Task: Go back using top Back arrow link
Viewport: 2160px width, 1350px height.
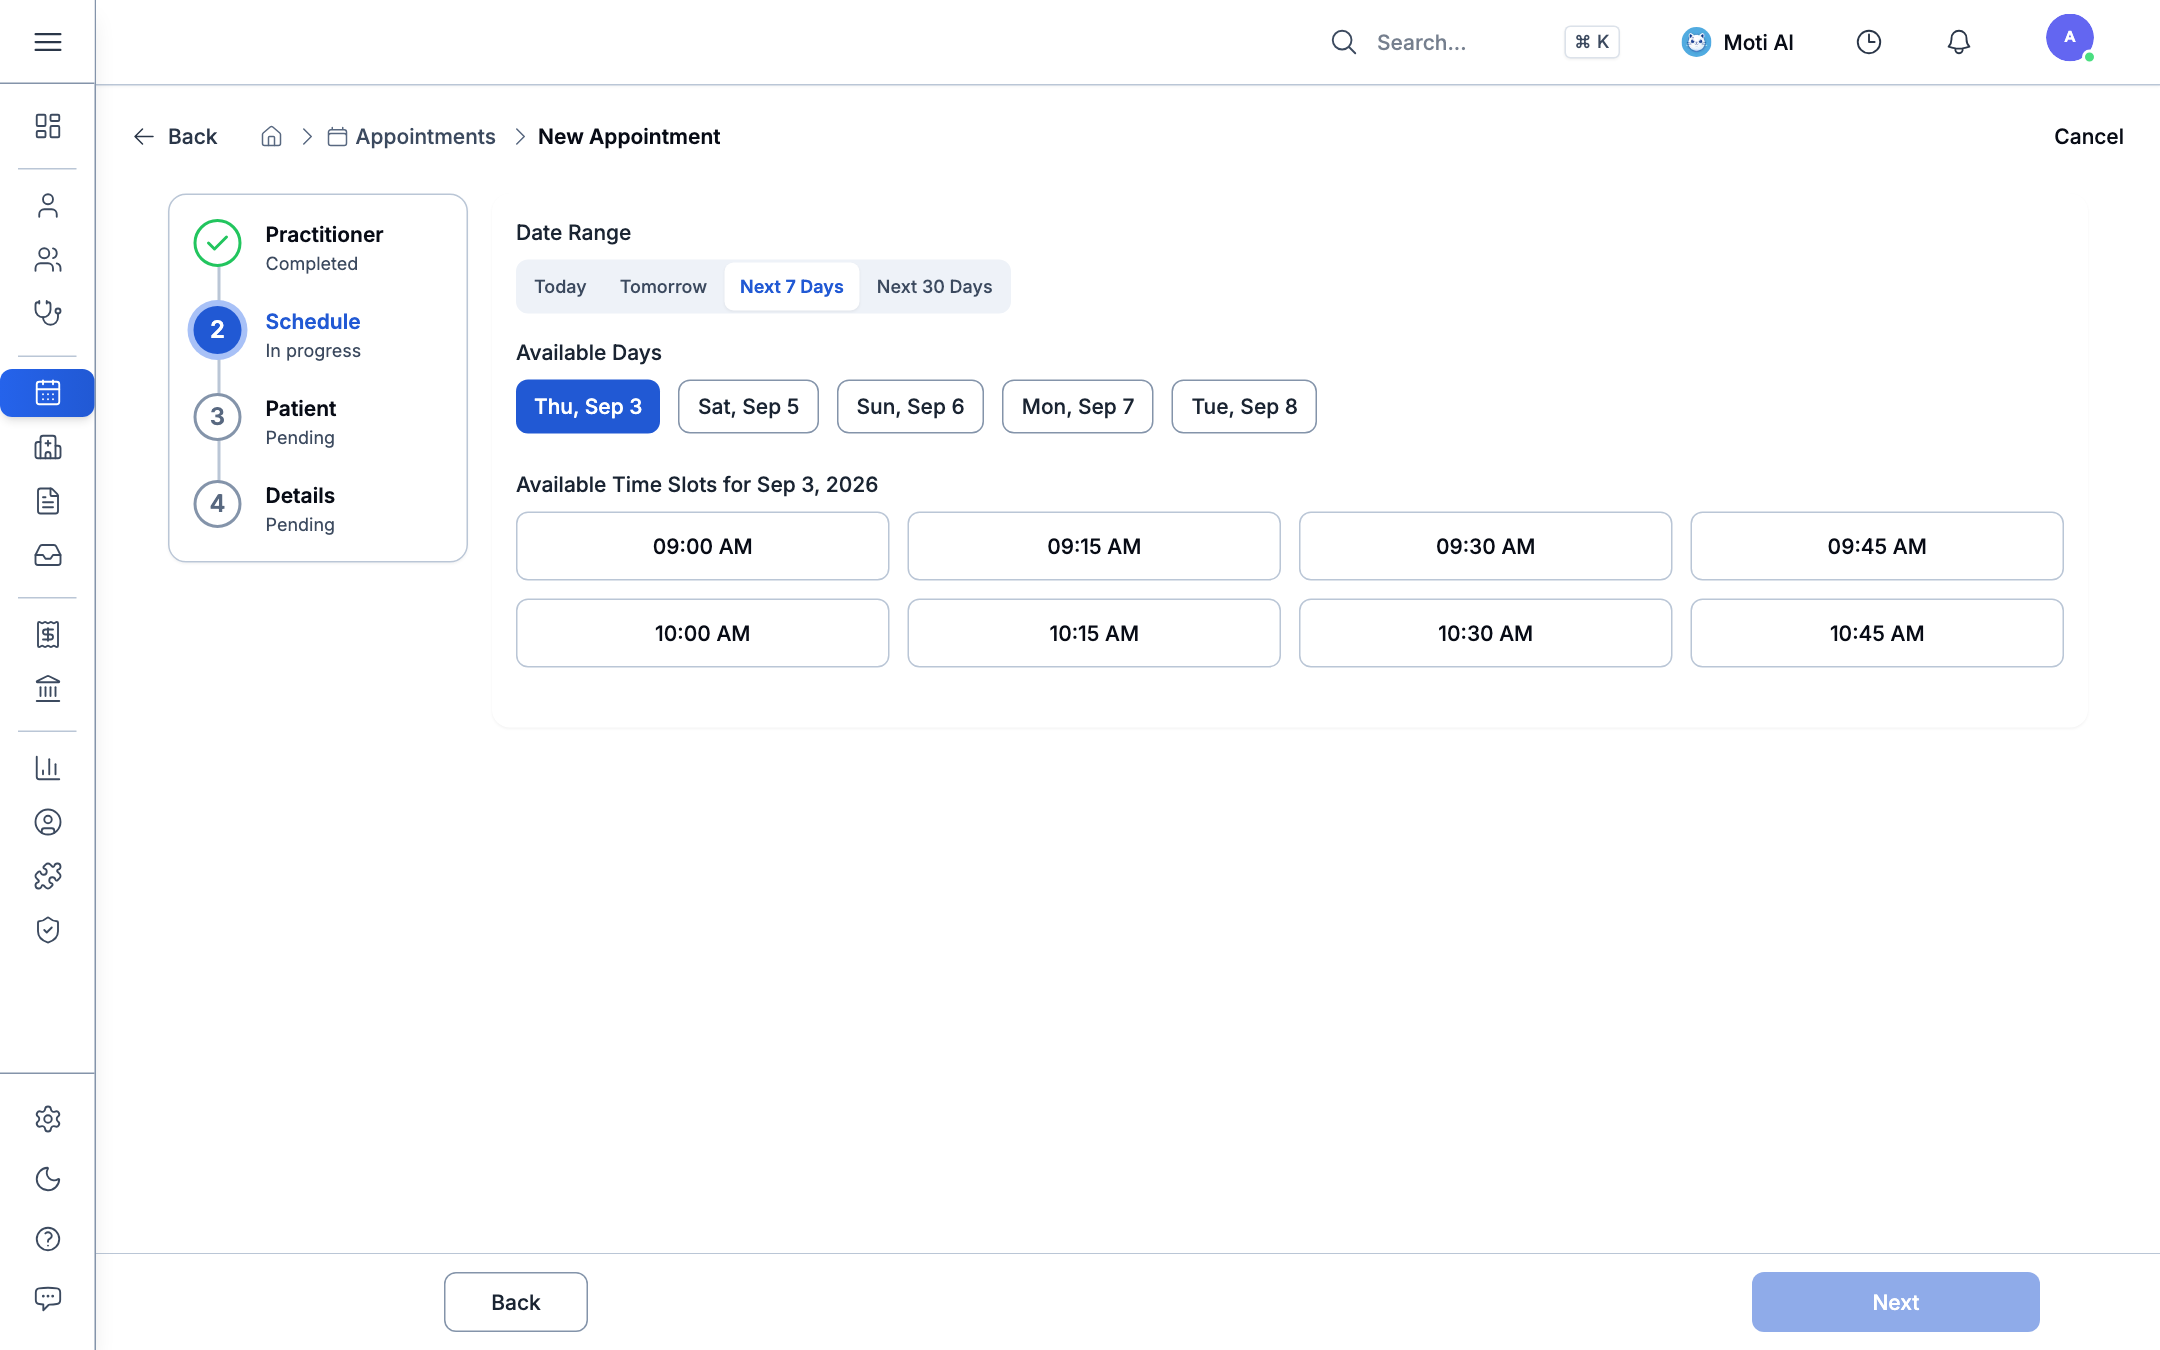Action: pyautogui.click(x=175, y=136)
